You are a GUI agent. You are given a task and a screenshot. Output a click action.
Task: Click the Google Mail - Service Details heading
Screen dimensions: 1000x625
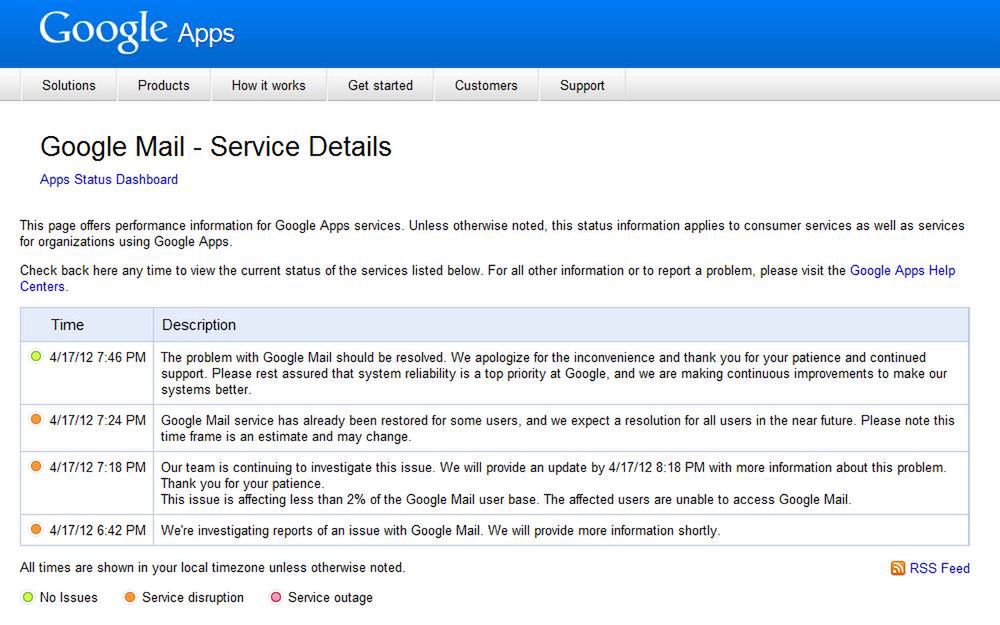[216, 147]
